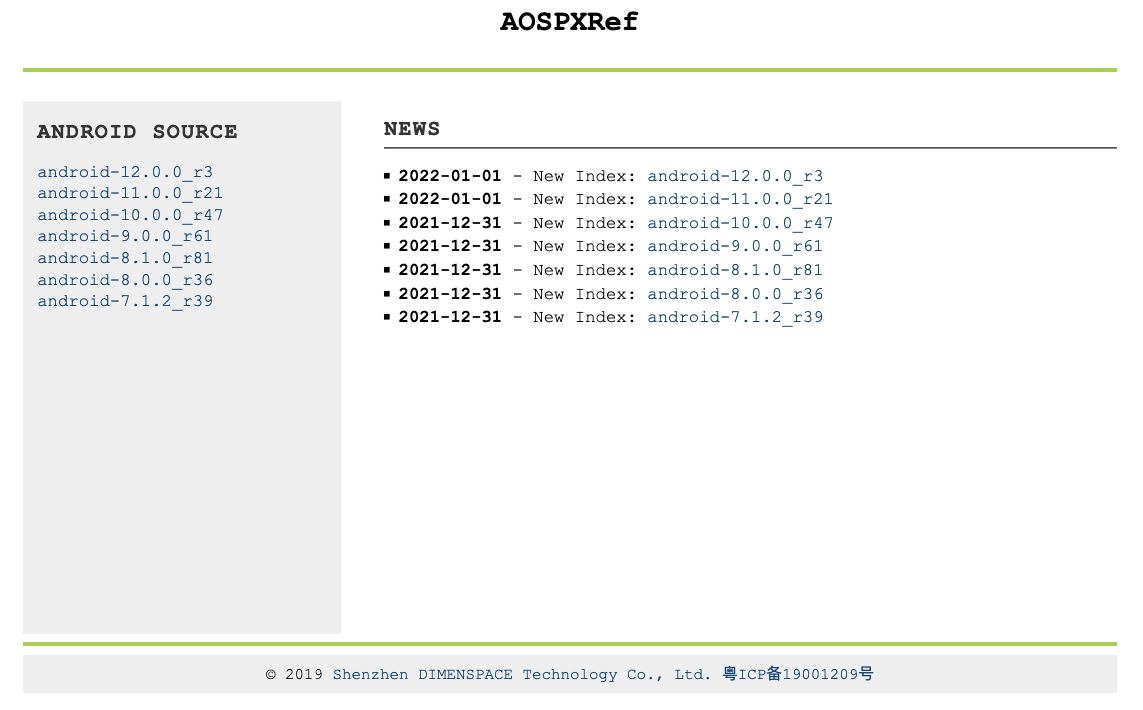Open android-11.0.0_r21 in Android Source sidebar
The image size is (1143, 710).
[x=130, y=193]
